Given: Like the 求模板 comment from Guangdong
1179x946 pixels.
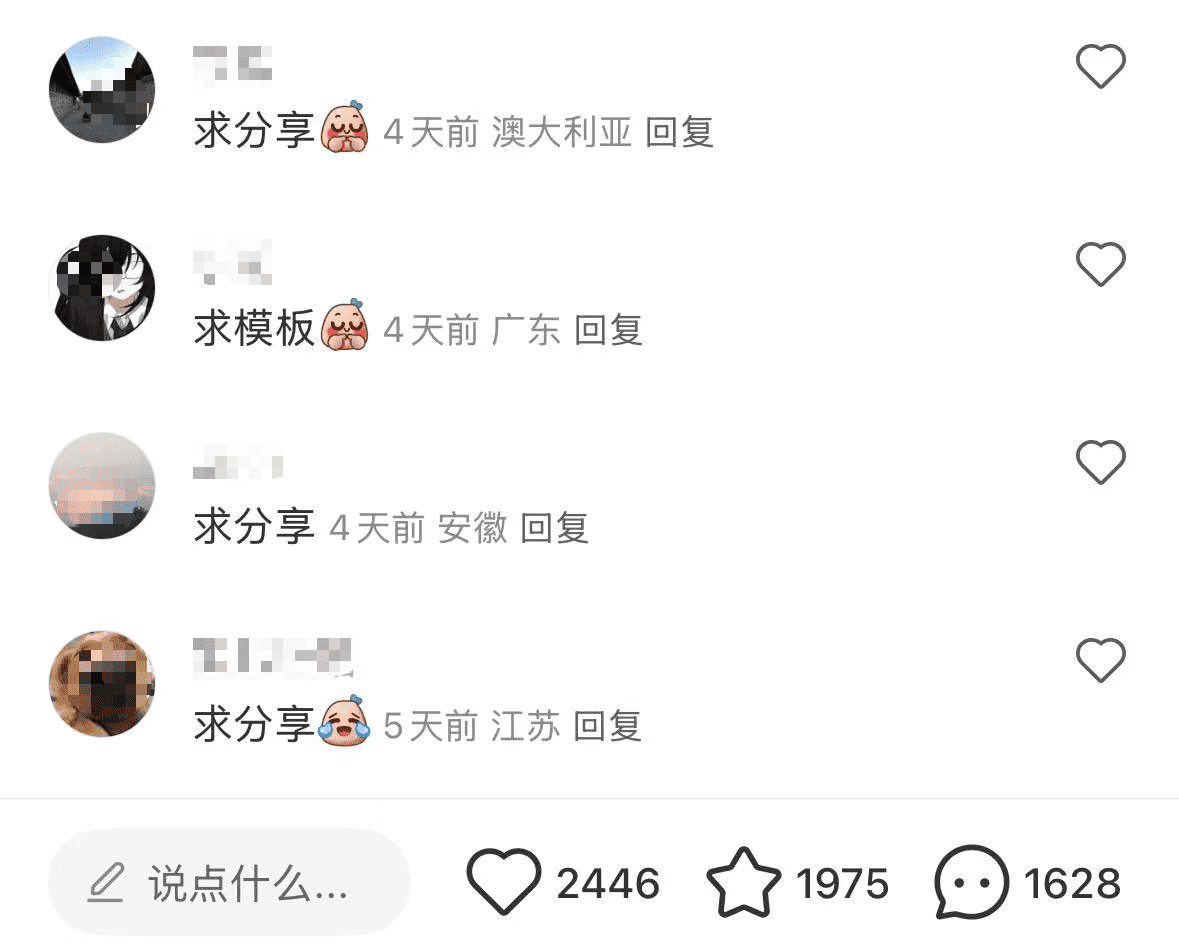Looking at the screenshot, I should point(1101,264).
